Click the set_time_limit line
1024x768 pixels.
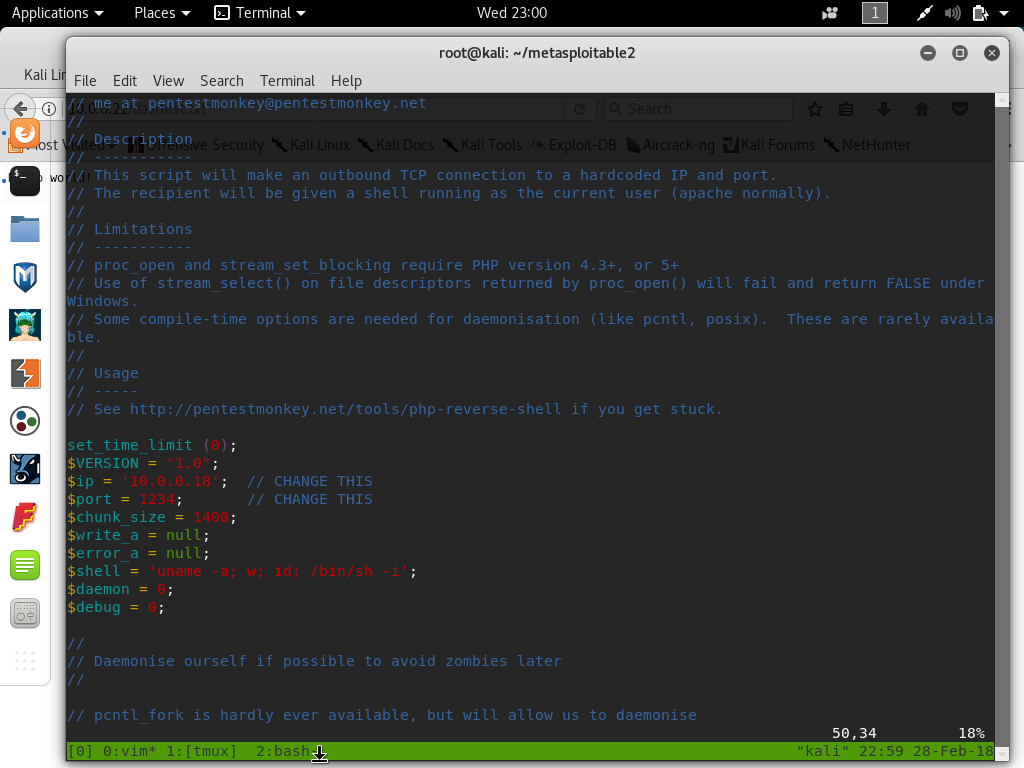(x=152, y=445)
